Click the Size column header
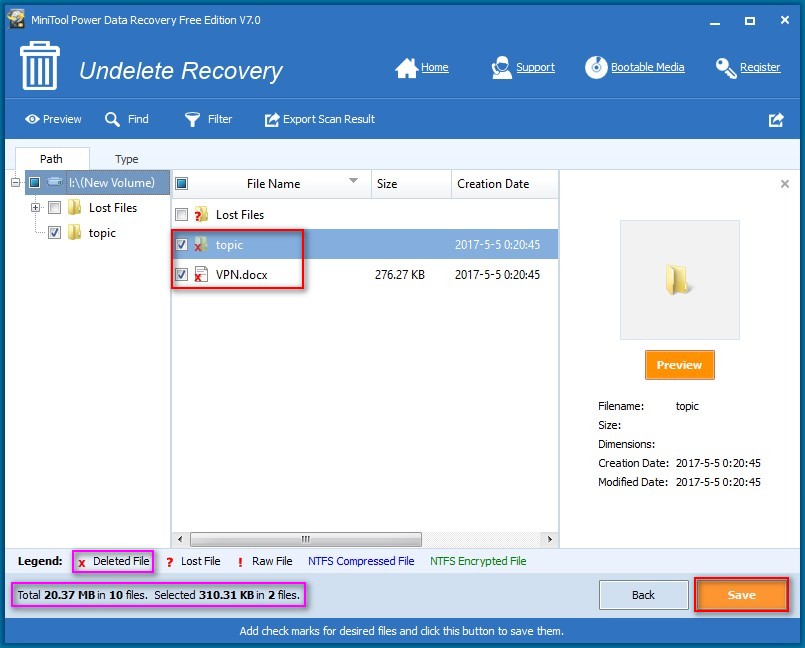This screenshot has width=805, height=648. [411, 184]
